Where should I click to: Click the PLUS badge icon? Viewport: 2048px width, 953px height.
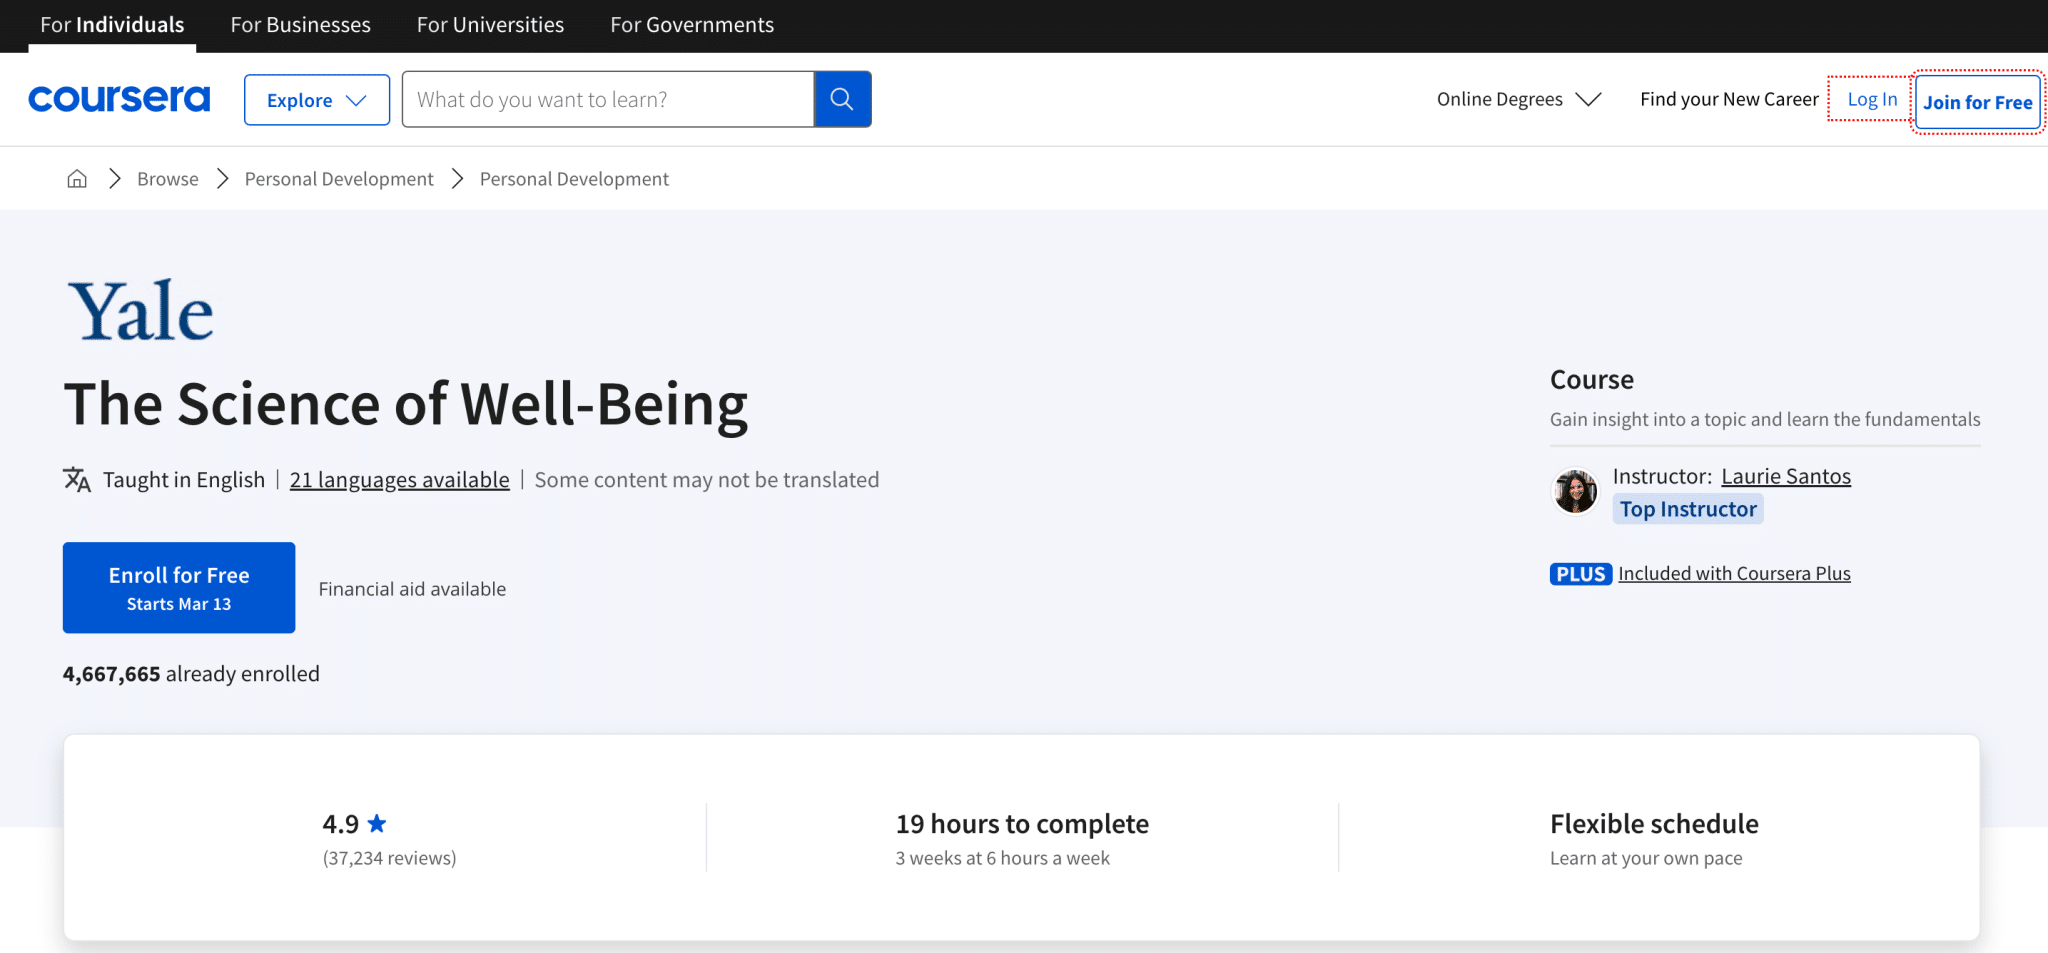tap(1580, 573)
